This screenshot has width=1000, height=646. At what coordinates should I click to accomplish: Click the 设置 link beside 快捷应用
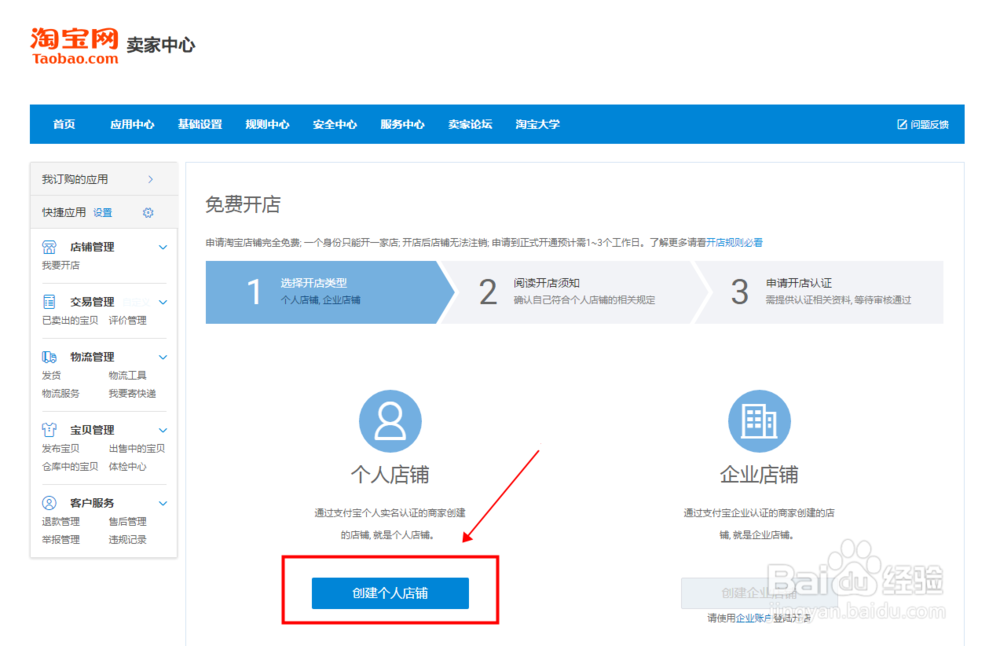pos(103,212)
